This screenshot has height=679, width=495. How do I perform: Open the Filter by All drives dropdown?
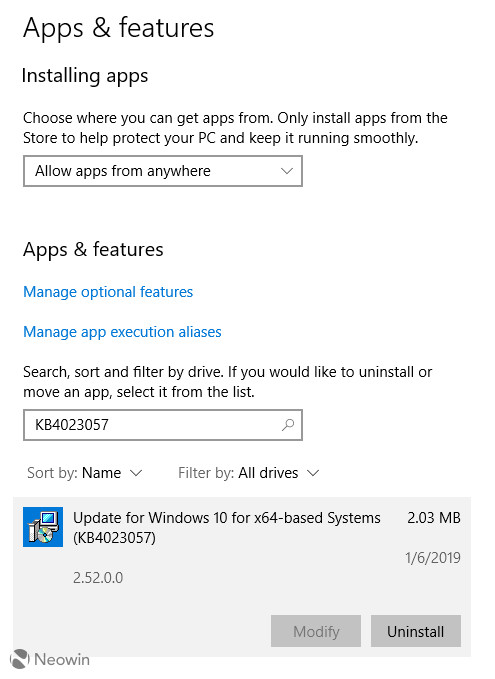point(249,473)
